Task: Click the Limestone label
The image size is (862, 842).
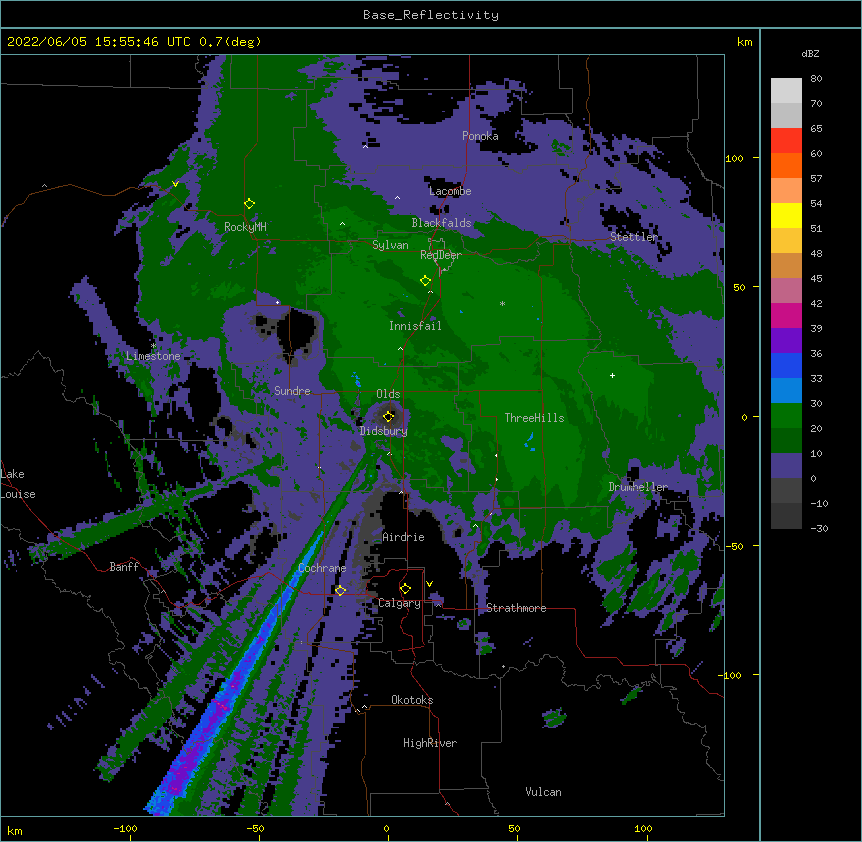Action: click(x=153, y=356)
